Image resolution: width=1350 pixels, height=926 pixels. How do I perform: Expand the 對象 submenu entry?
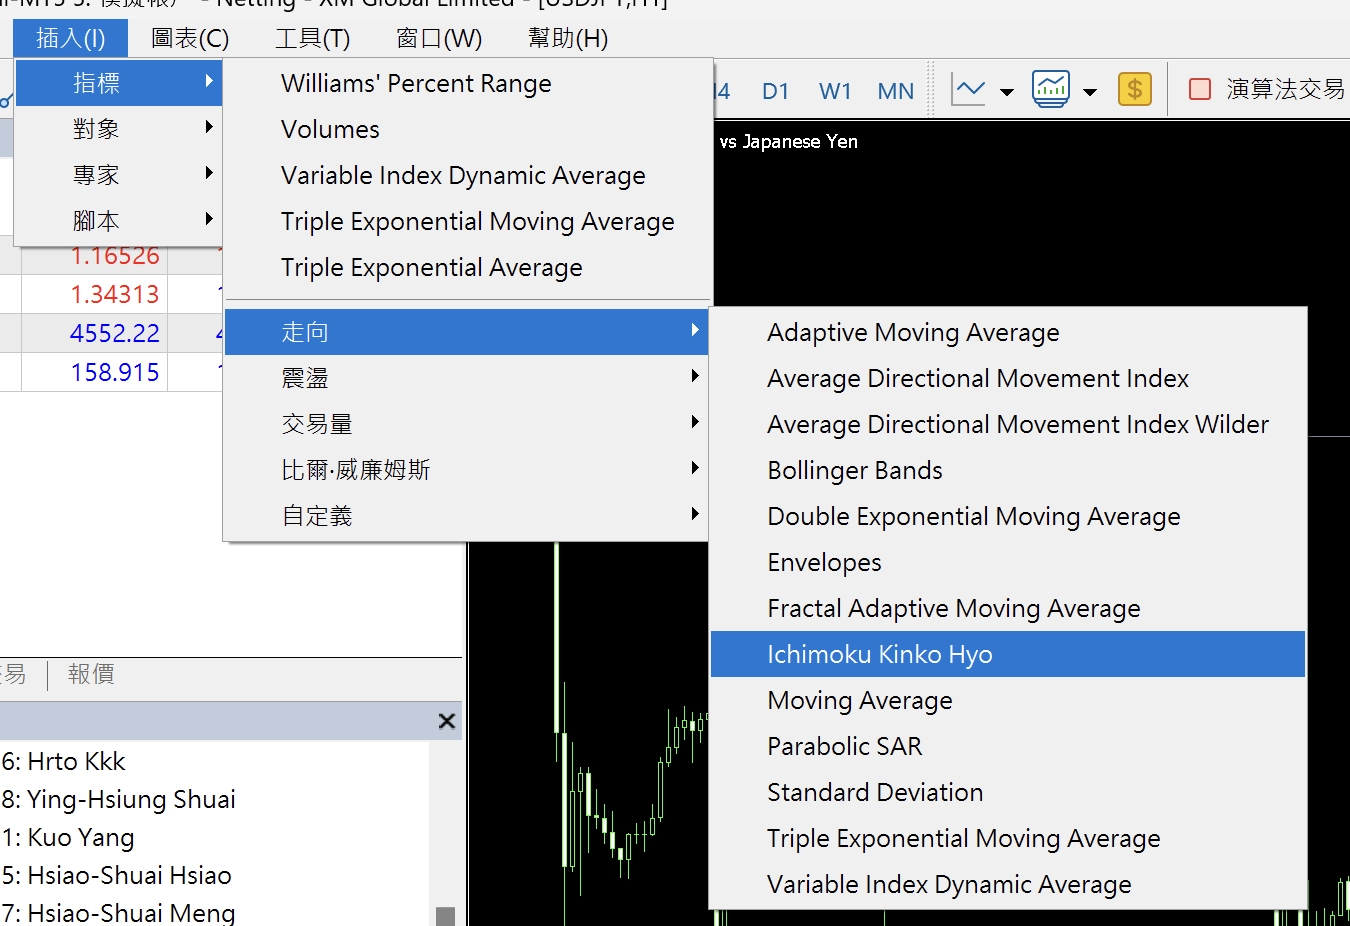point(119,129)
